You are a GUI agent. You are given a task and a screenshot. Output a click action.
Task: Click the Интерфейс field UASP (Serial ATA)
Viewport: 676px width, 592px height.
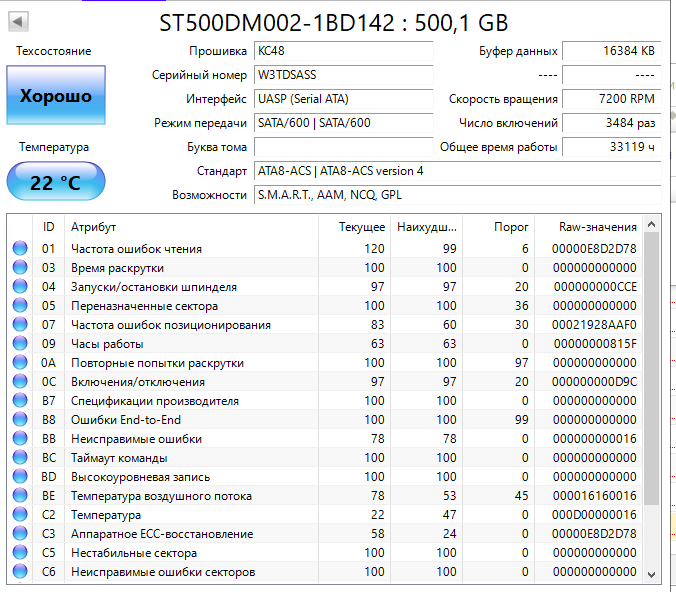point(343,99)
